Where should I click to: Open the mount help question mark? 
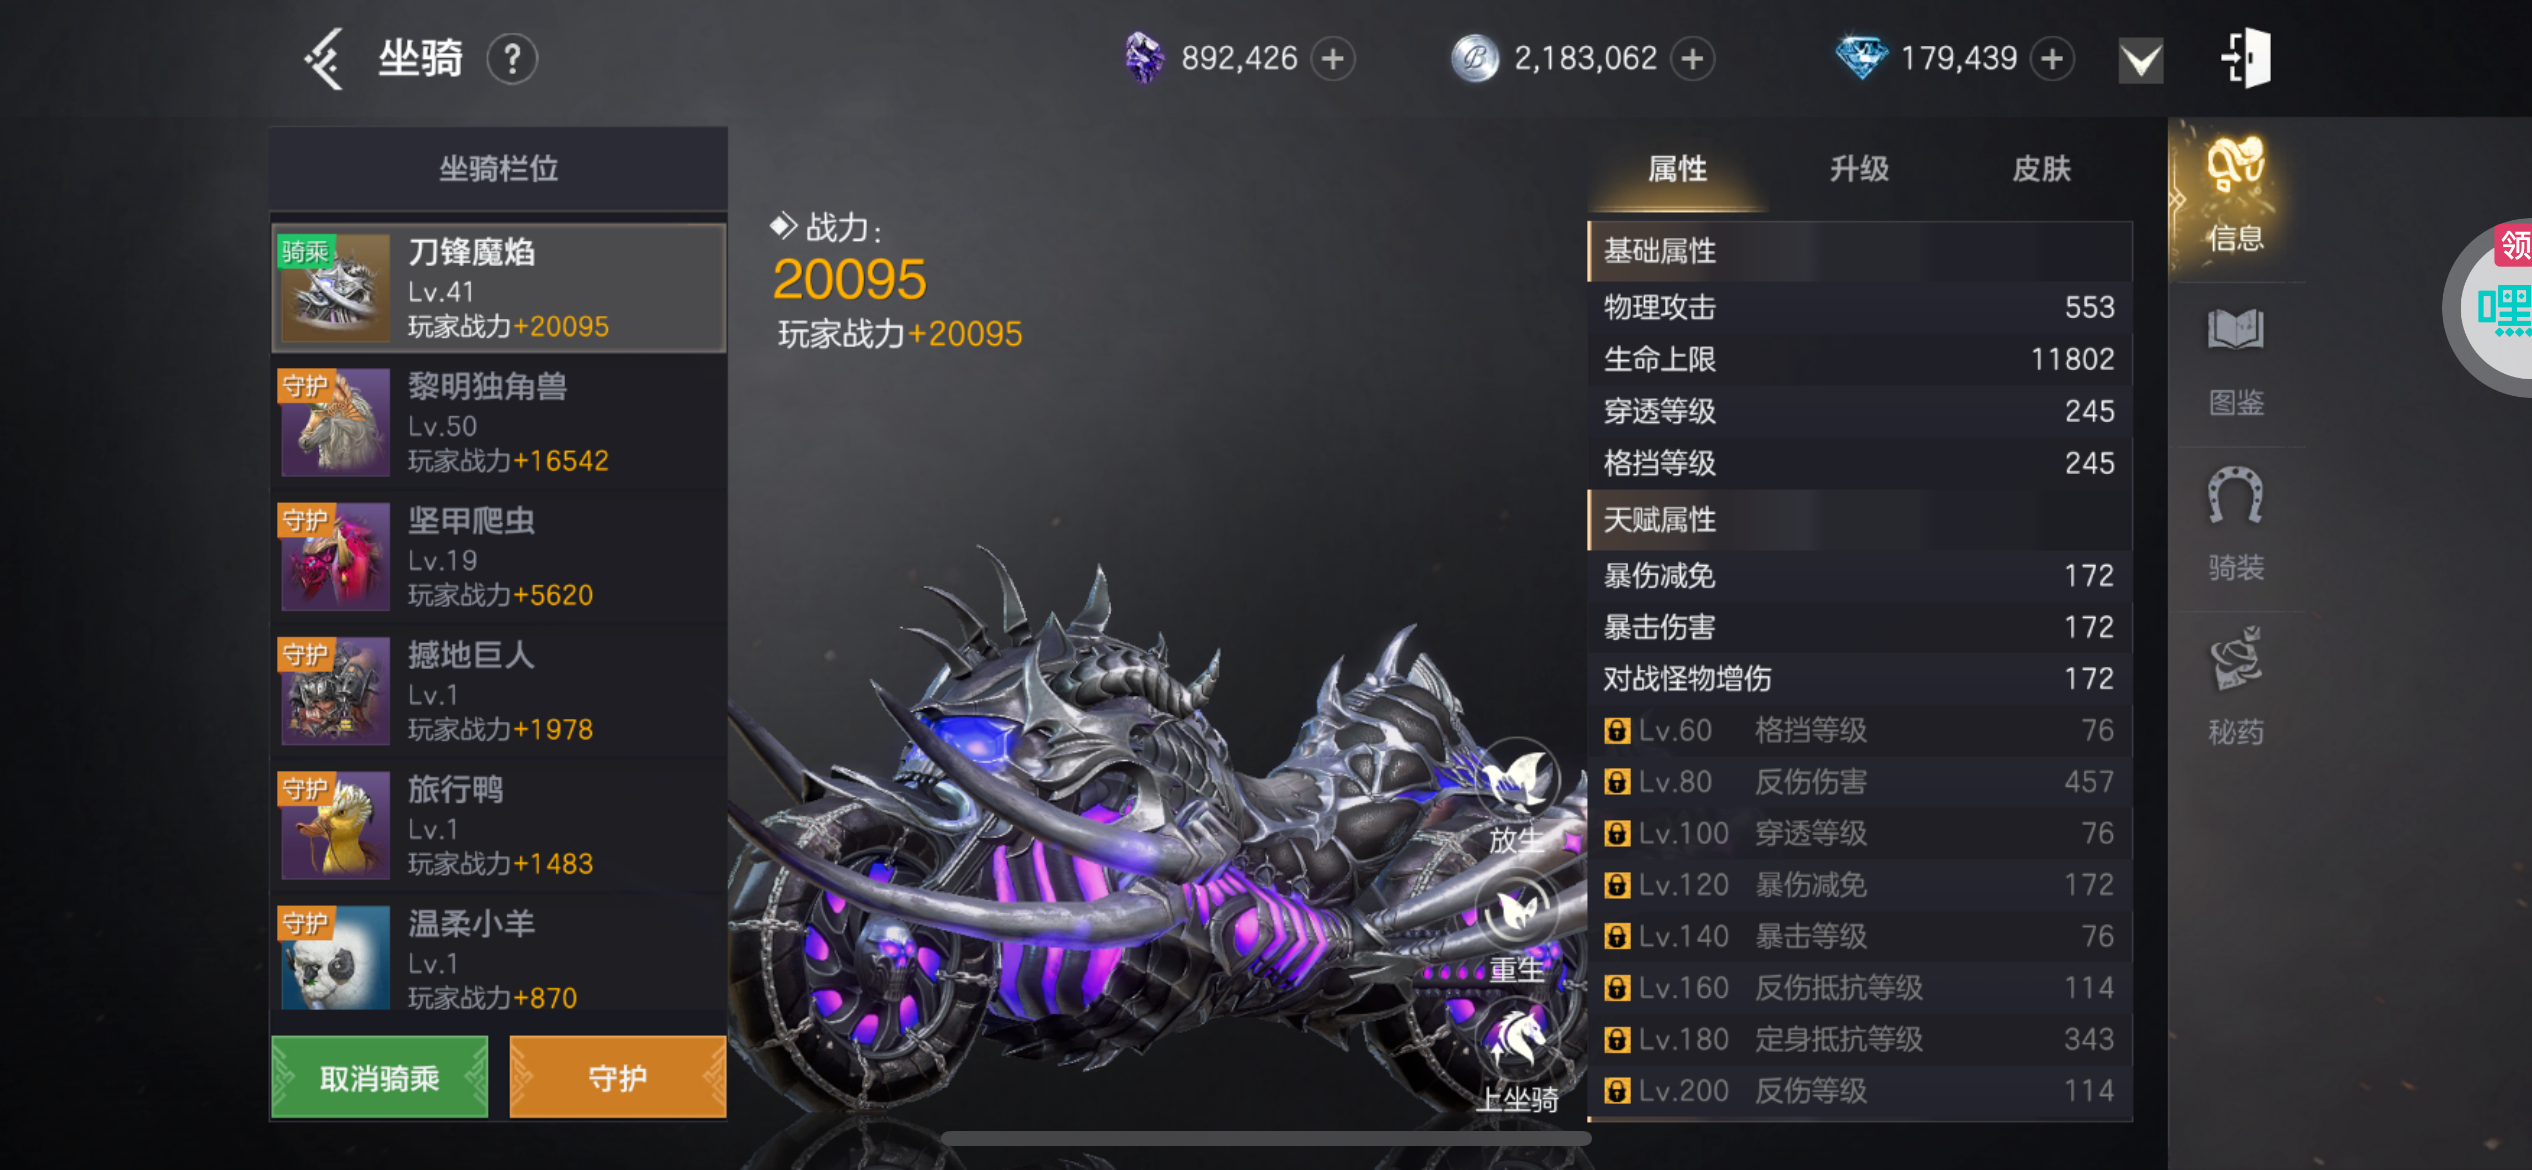point(512,59)
